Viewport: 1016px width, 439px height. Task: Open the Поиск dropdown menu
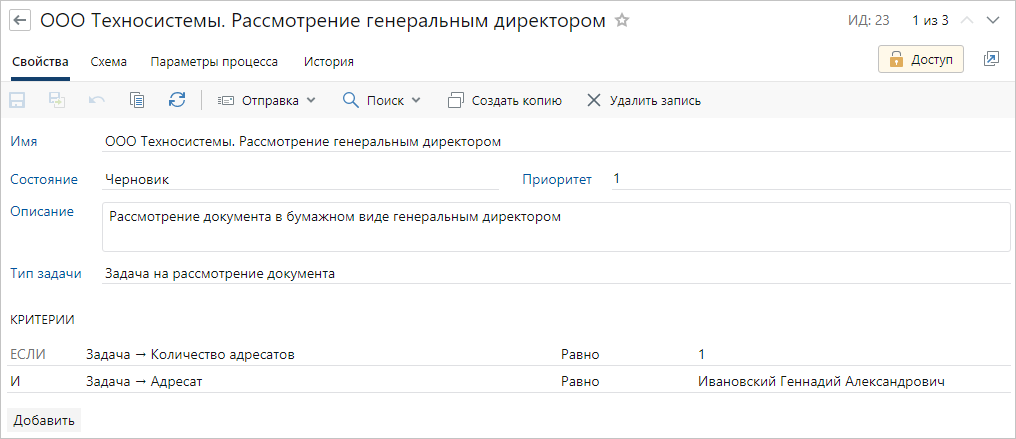382,100
